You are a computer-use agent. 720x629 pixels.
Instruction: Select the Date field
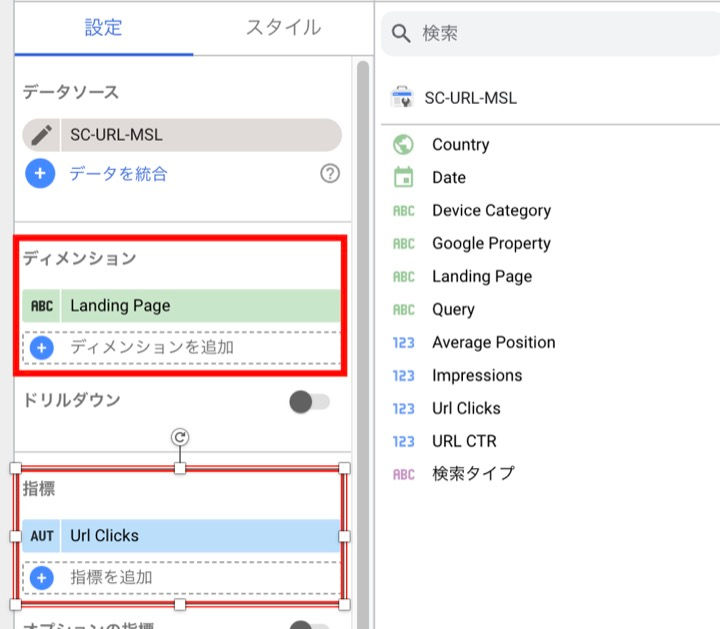(449, 178)
